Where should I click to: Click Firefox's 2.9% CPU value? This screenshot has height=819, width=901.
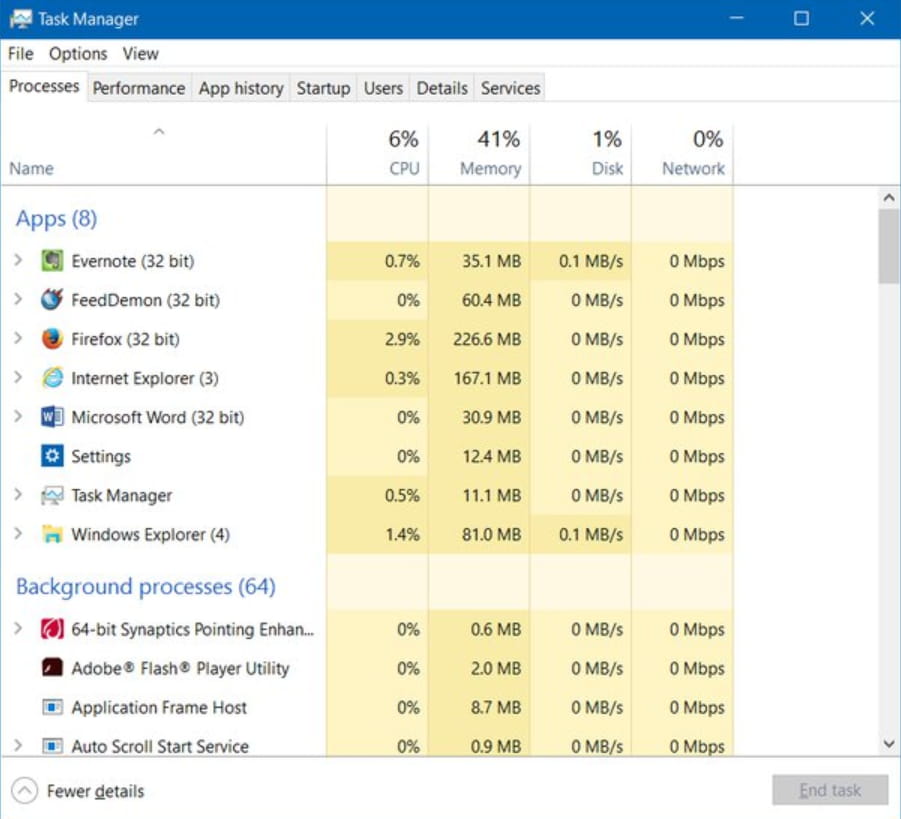[402, 340]
